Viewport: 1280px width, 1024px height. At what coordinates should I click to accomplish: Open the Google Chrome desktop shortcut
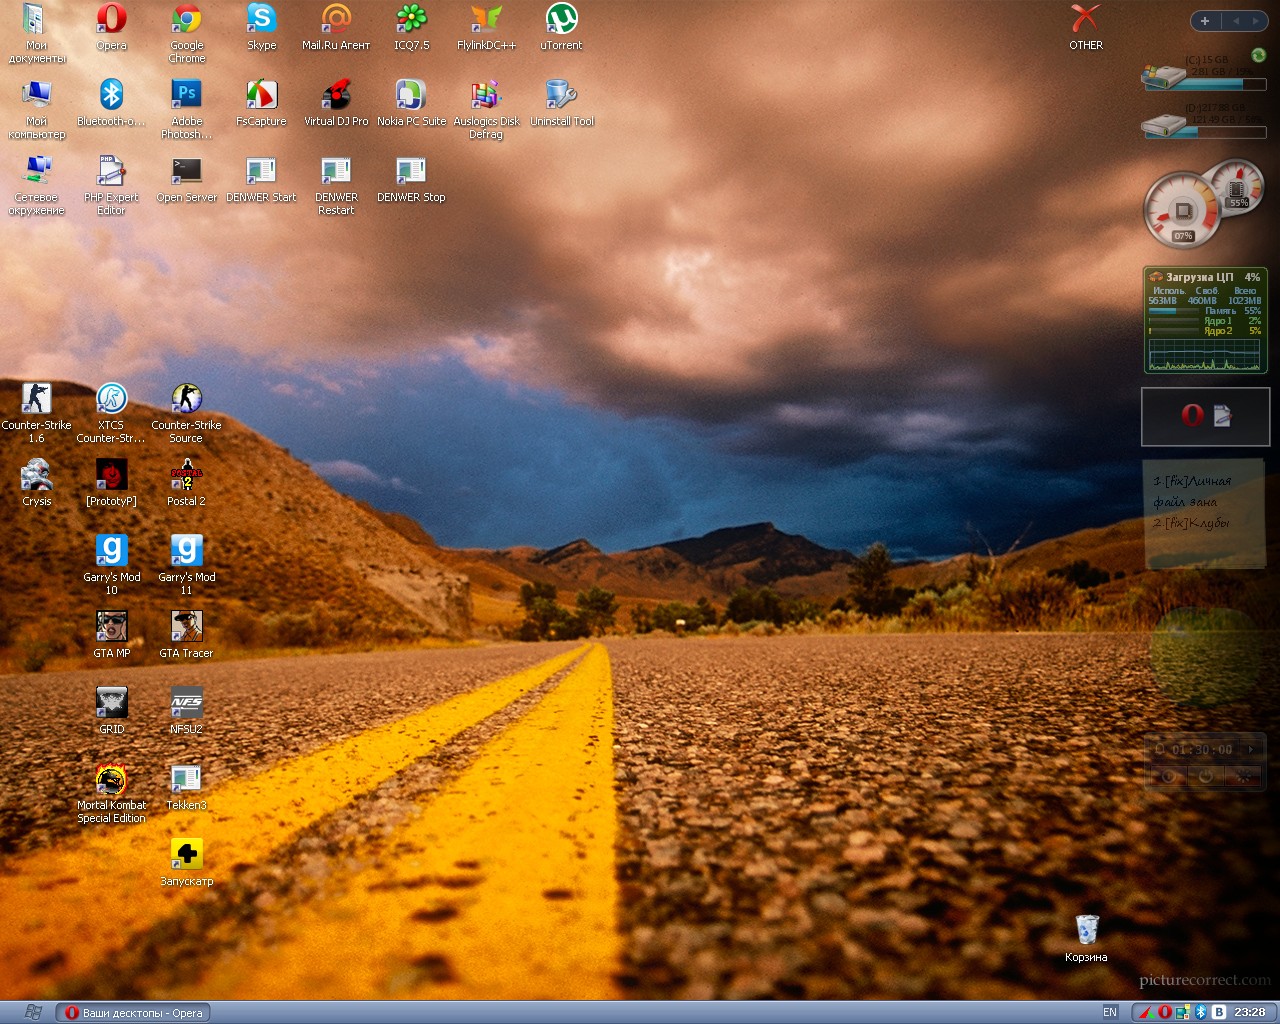186,20
